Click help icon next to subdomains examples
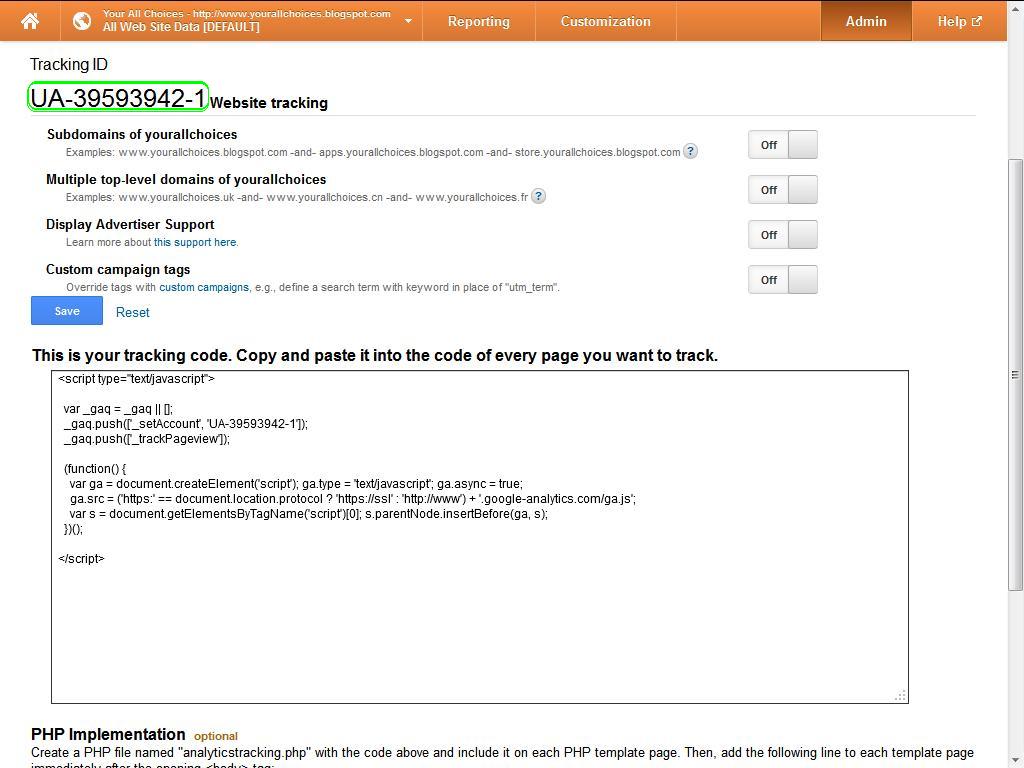The image size is (1024, 768). click(690, 152)
